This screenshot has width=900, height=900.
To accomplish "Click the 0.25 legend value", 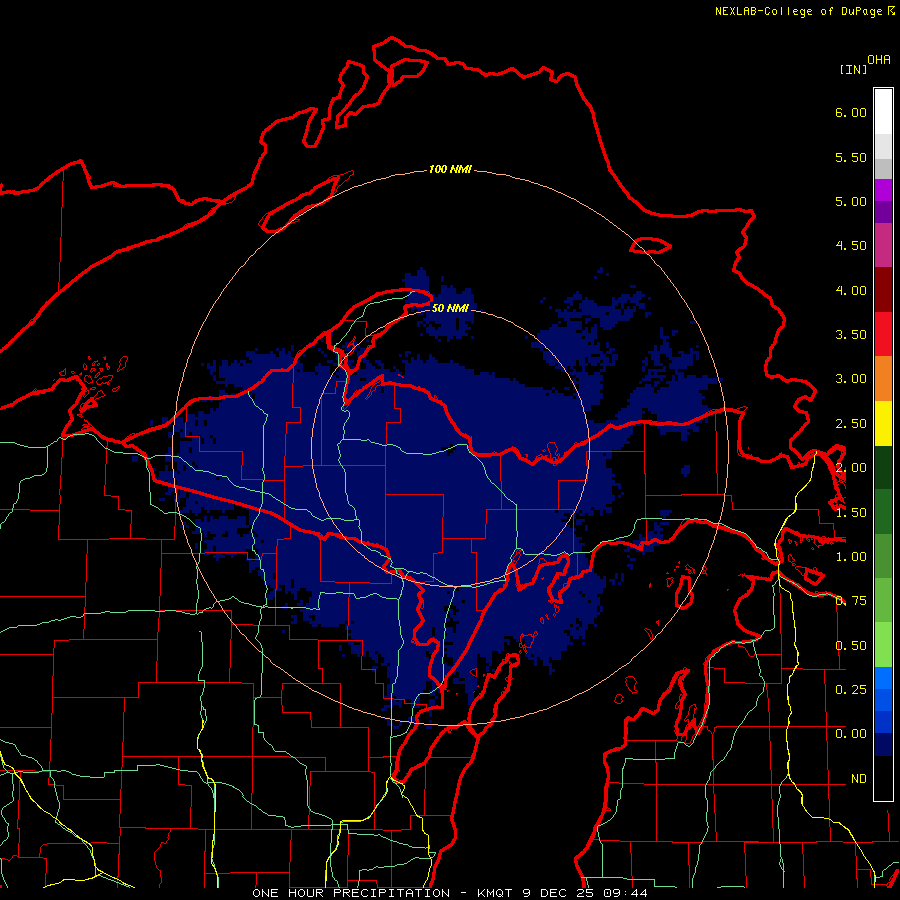I will point(851,689).
